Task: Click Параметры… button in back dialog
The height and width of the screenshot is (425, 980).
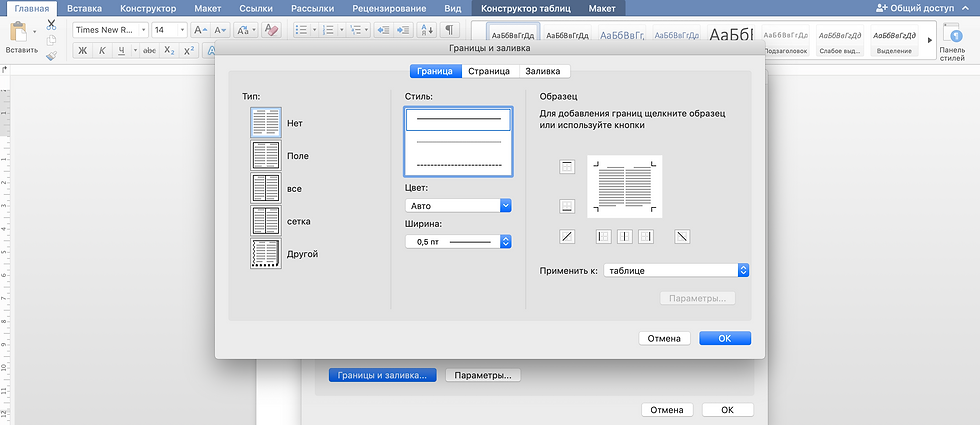Action: click(482, 376)
